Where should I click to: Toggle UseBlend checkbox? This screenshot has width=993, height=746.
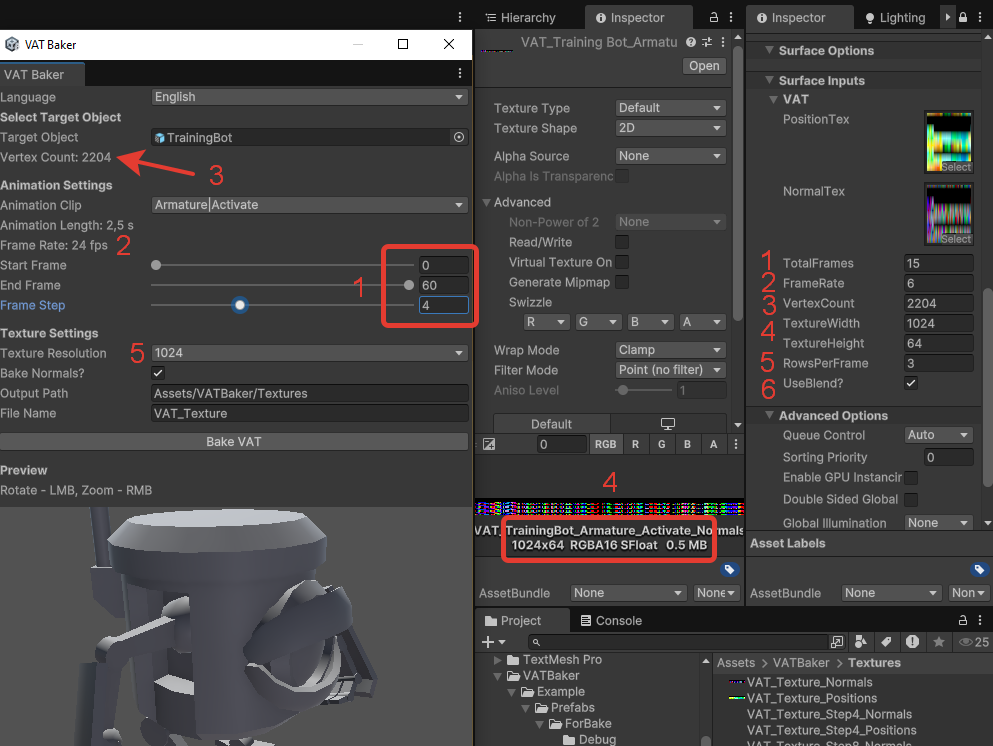tap(911, 383)
